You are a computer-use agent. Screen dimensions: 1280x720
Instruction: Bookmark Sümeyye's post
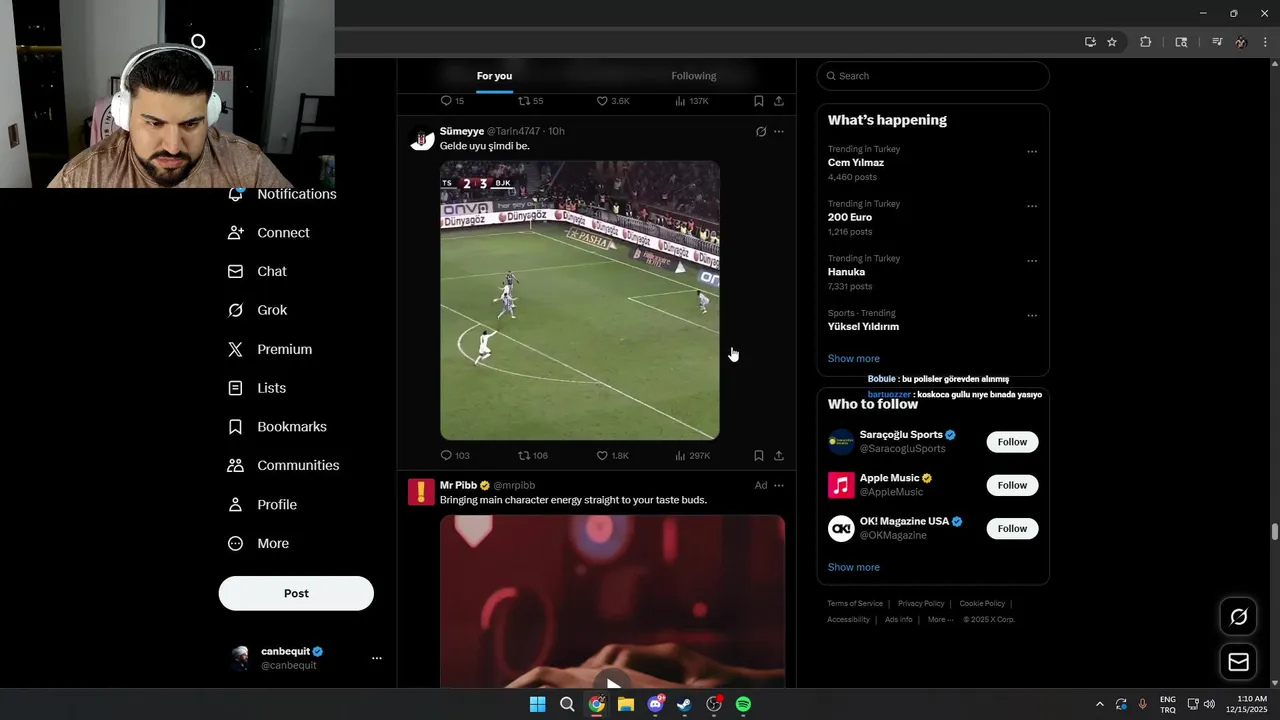(x=759, y=456)
